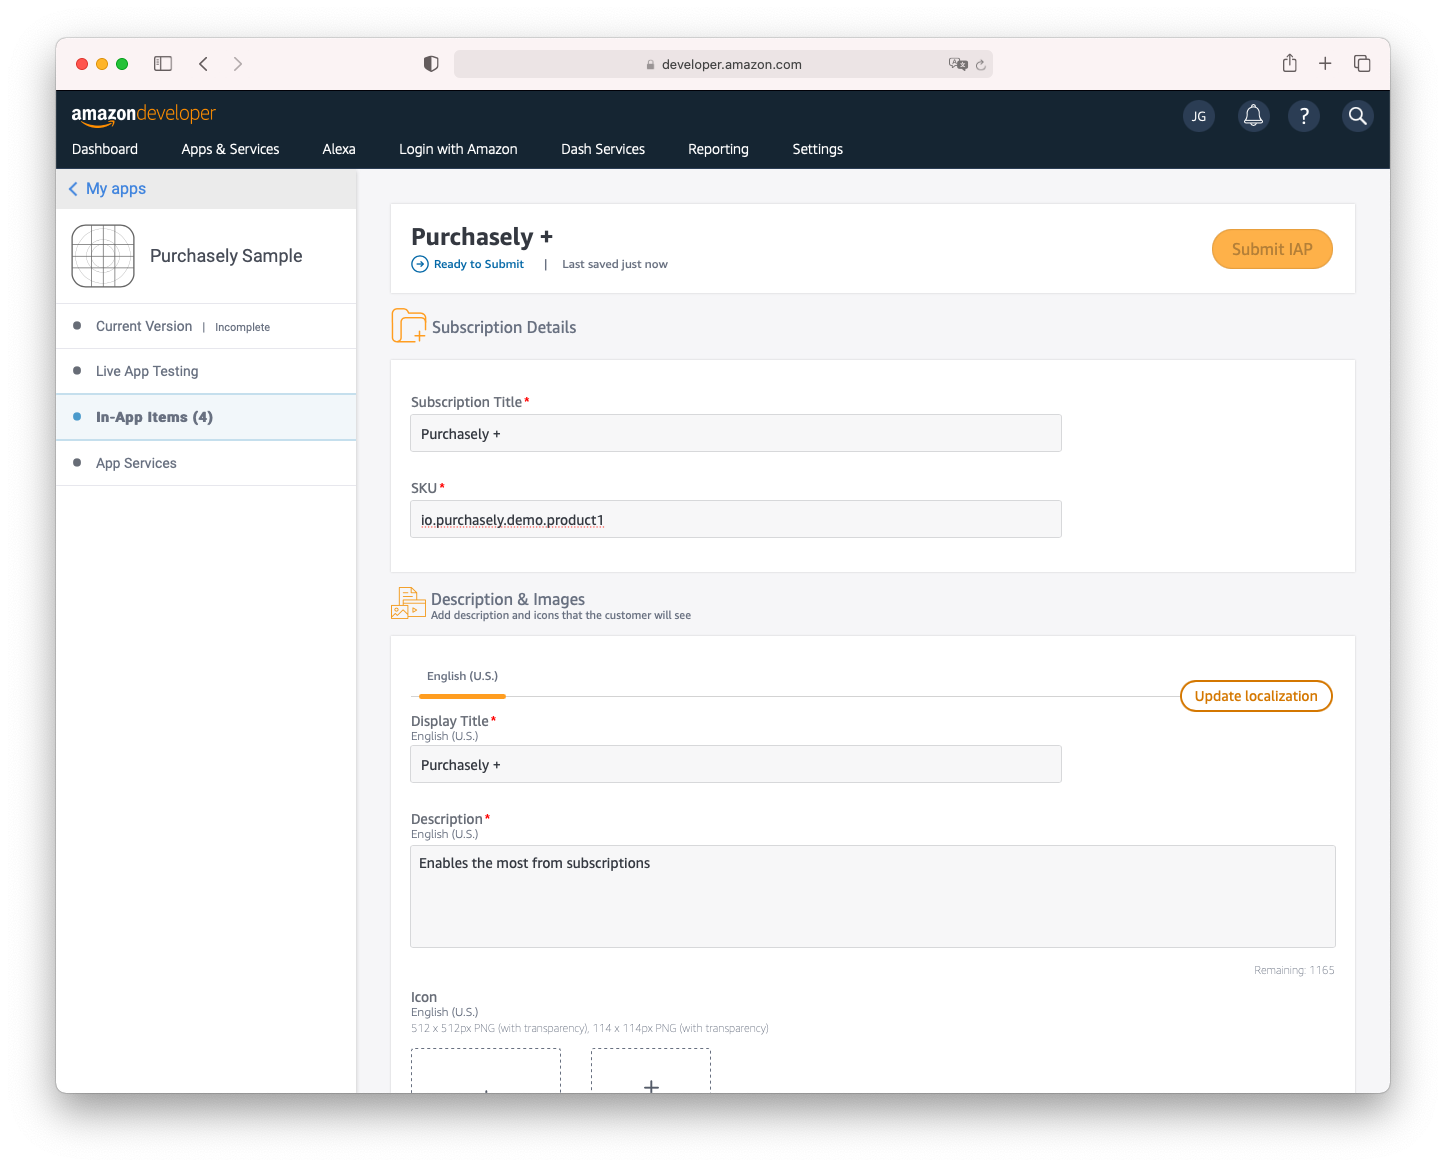The image size is (1446, 1167).
Task: Click the Ready to Submit arrow icon
Action: (420, 264)
